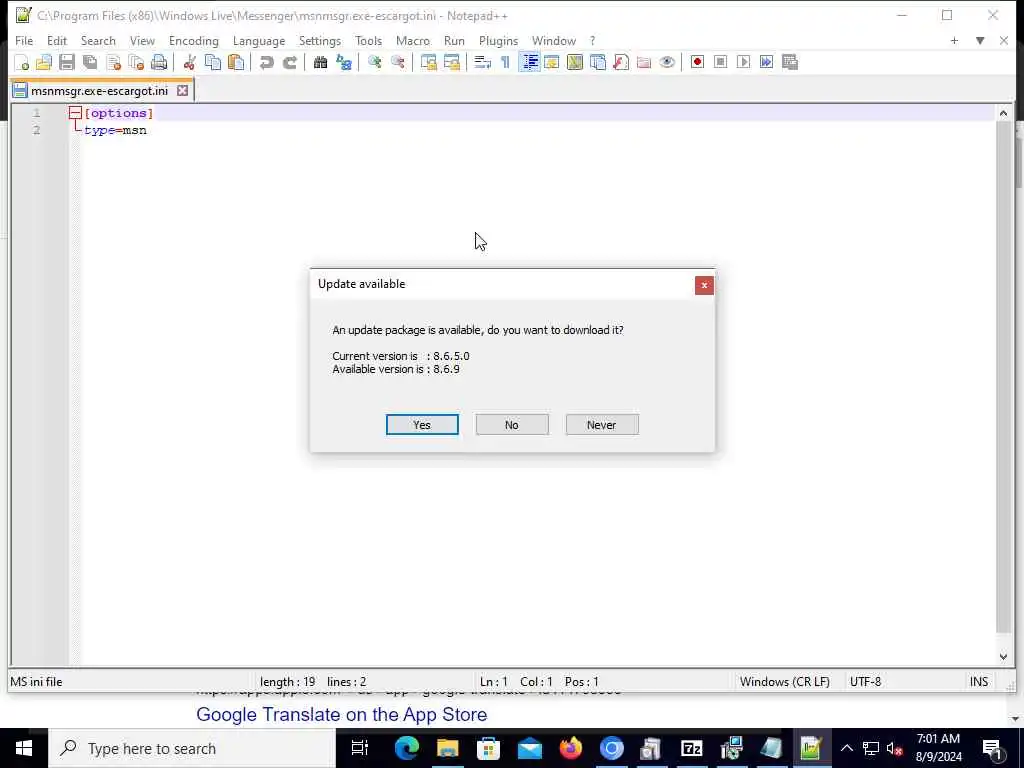Click the Redo toolbar icon
Viewport: 1024px width, 768px height.
pos(290,62)
